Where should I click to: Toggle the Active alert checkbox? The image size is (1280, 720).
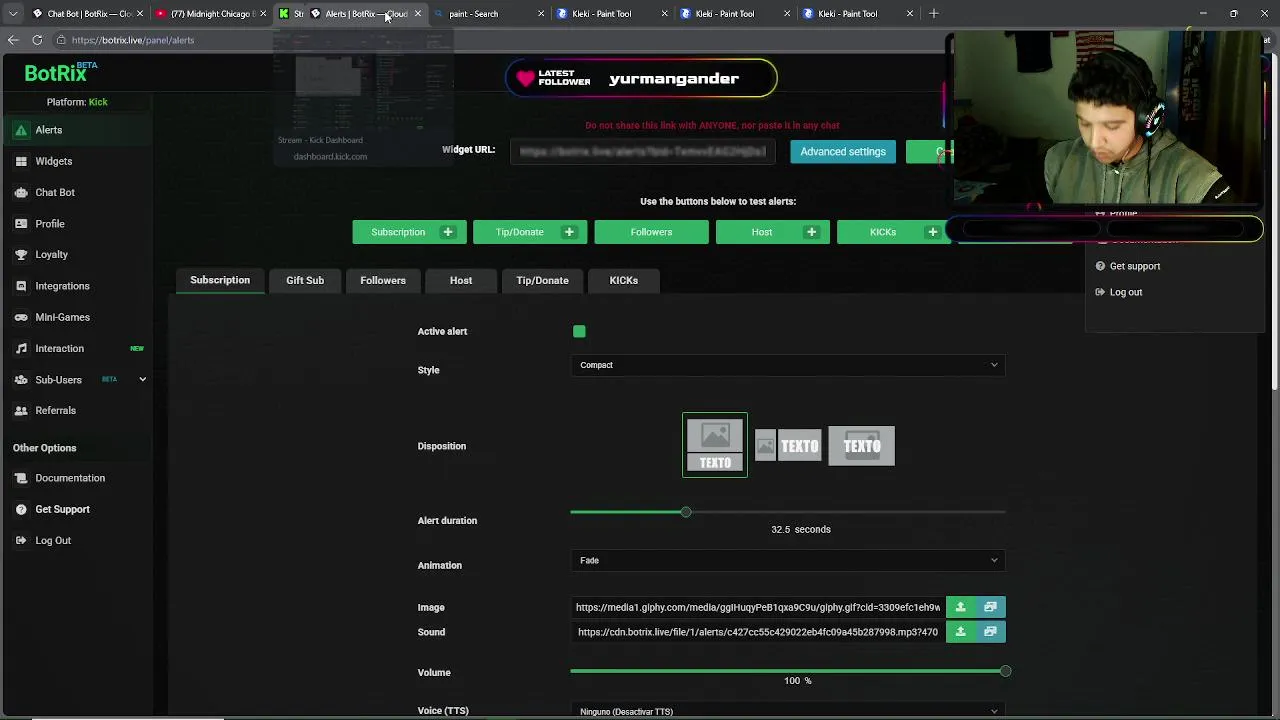[x=579, y=331]
